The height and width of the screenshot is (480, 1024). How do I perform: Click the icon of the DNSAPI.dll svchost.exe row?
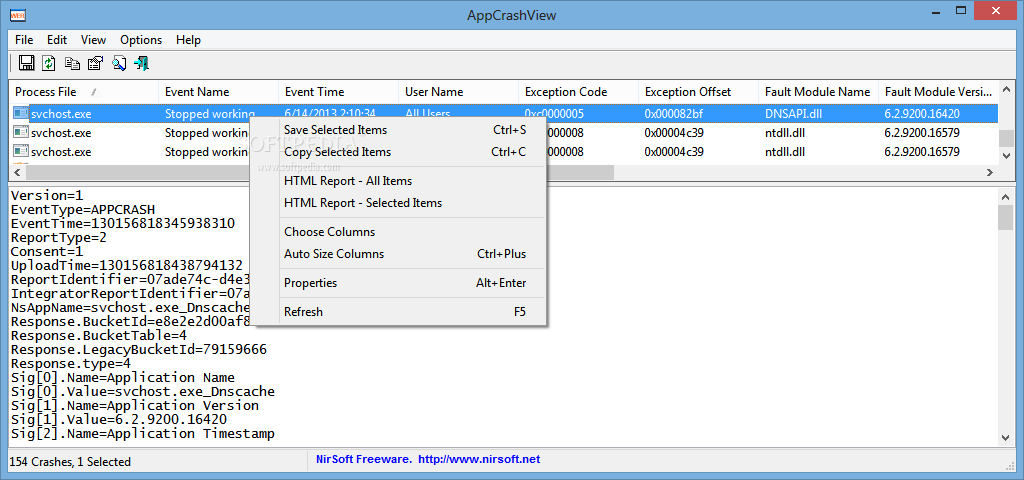[21, 114]
